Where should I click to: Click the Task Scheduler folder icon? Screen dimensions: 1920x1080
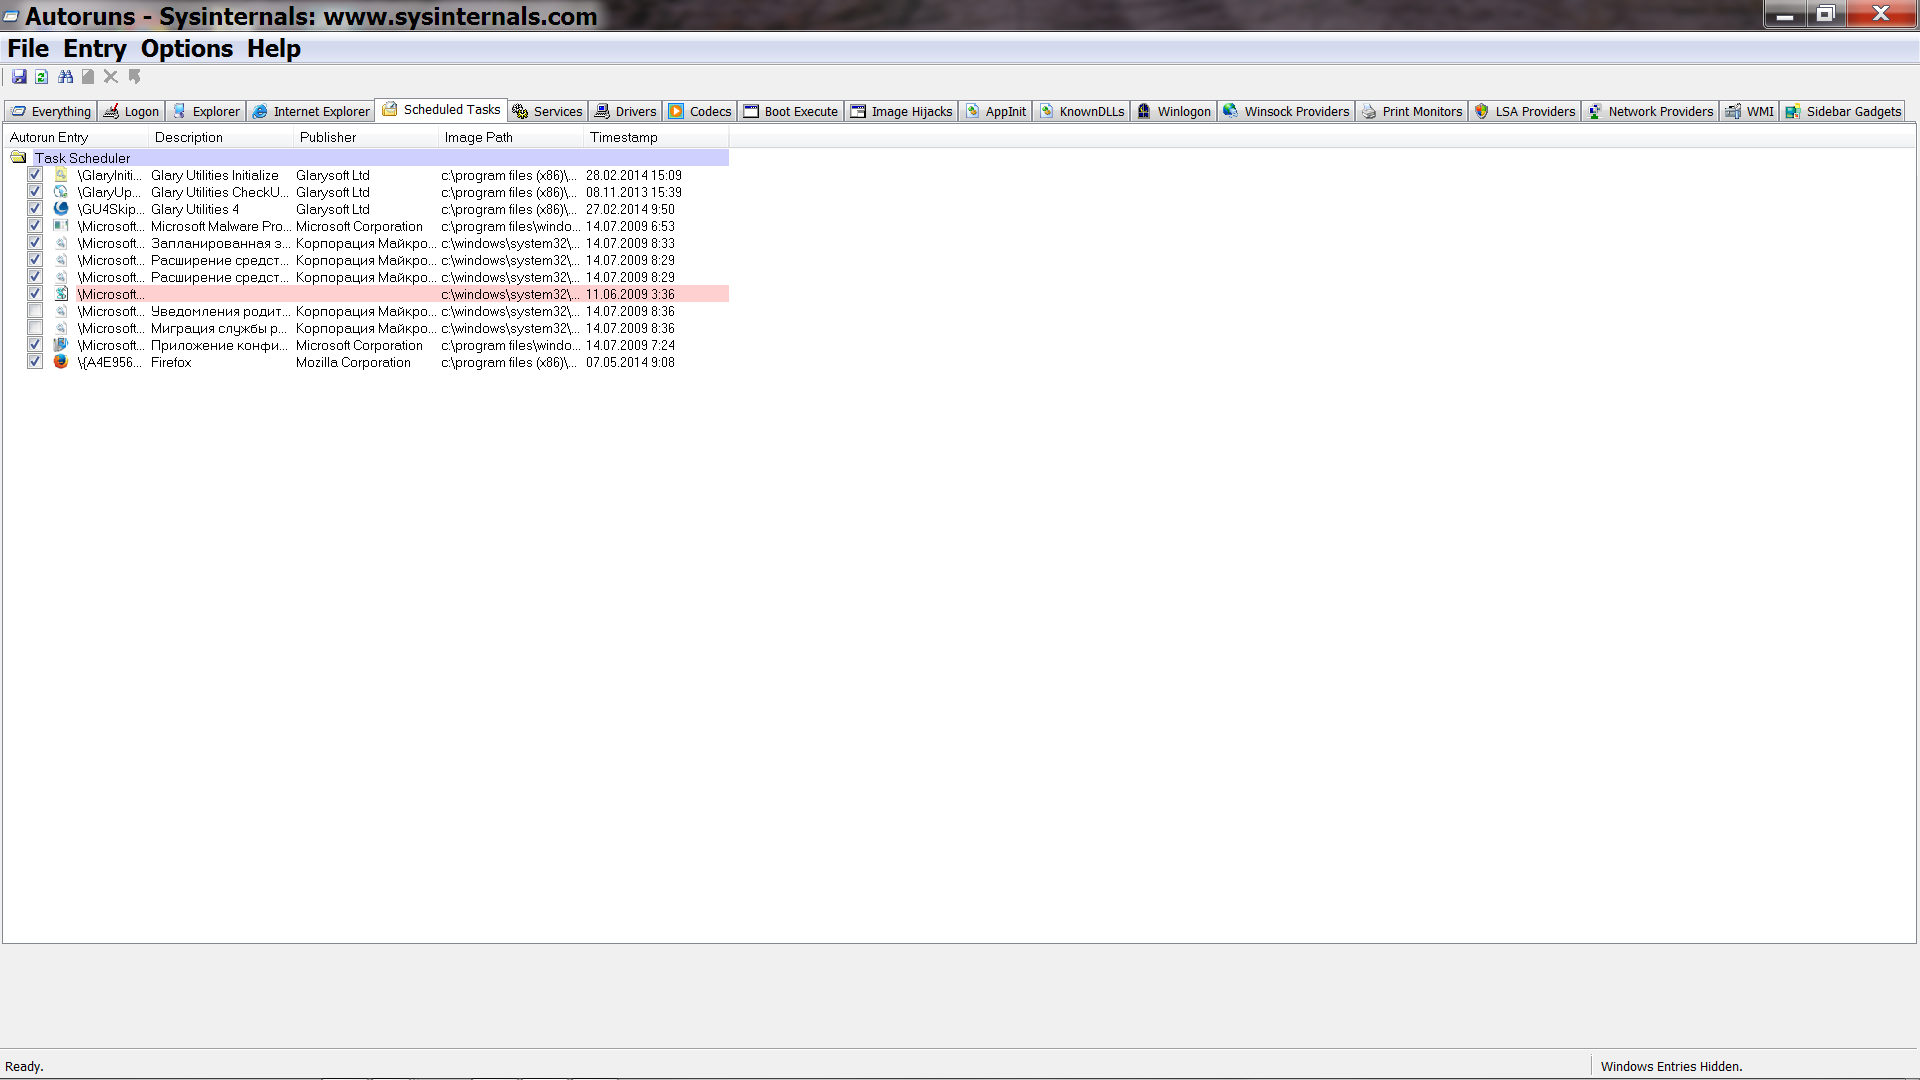coord(18,157)
